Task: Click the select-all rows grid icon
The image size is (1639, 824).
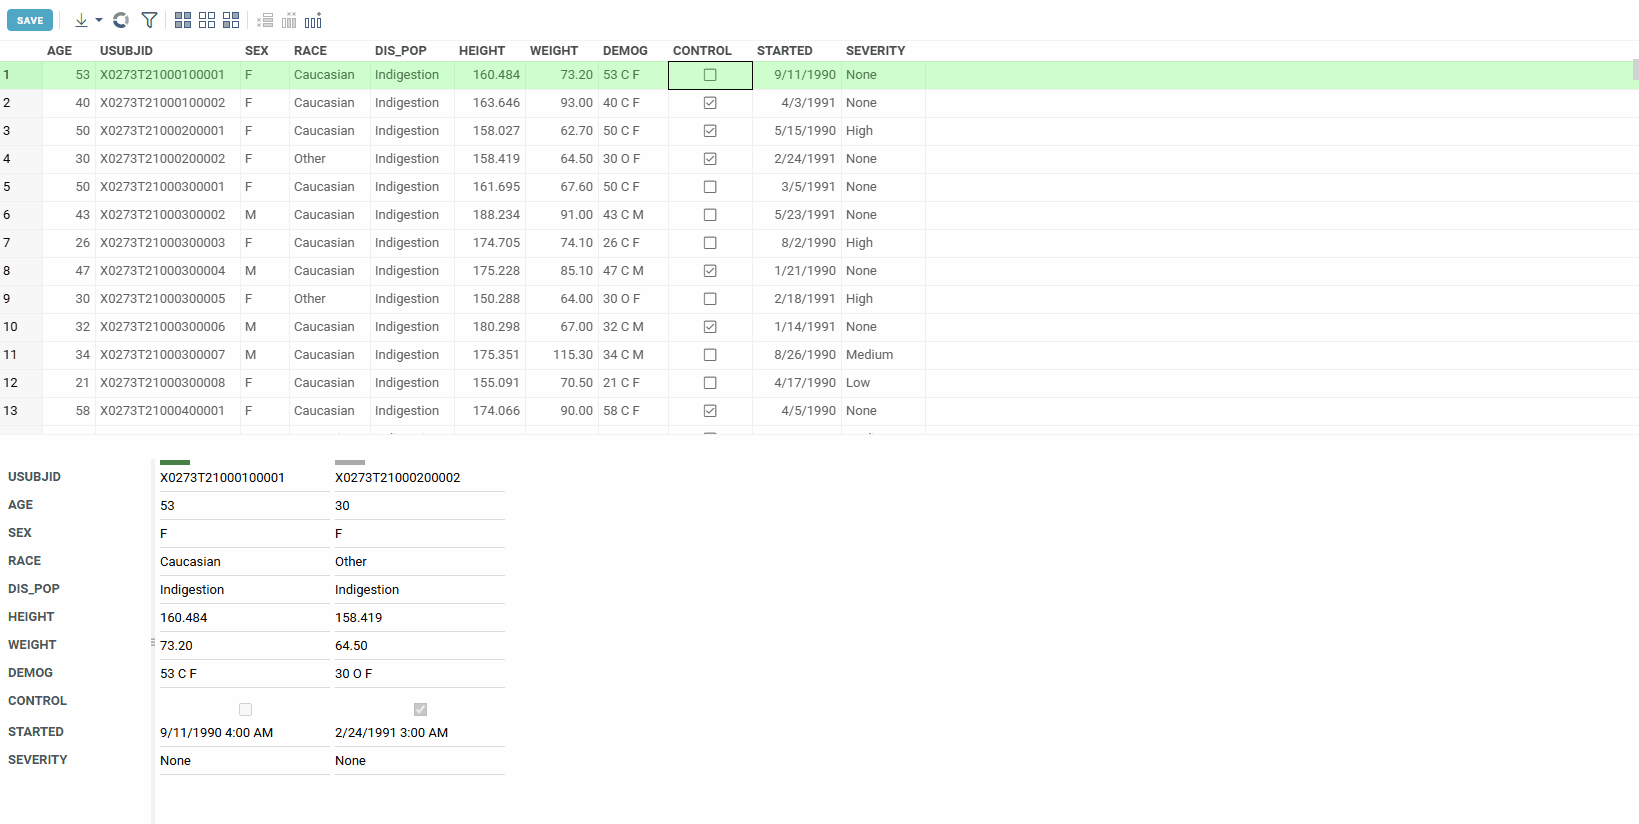Action: pyautogui.click(x=183, y=20)
